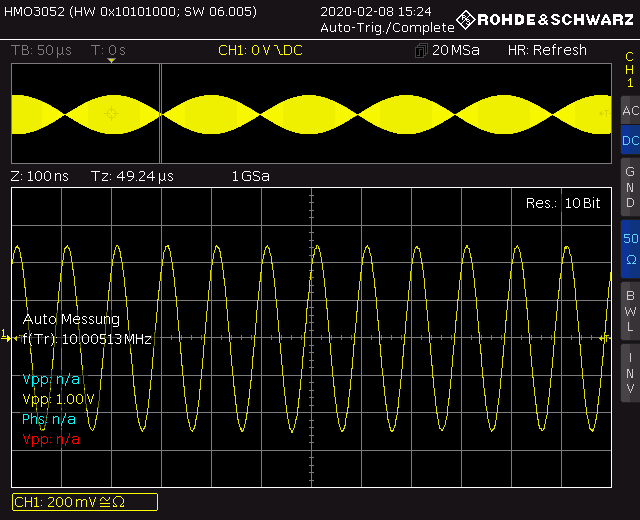Click the HR: Refresh acquisition mode label

pos(547,50)
